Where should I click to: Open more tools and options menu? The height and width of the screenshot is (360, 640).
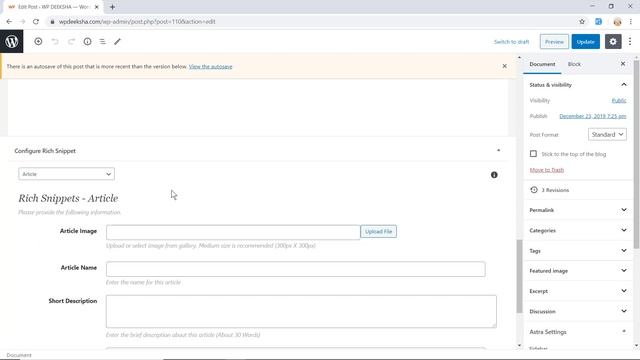click(x=630, y=42)
